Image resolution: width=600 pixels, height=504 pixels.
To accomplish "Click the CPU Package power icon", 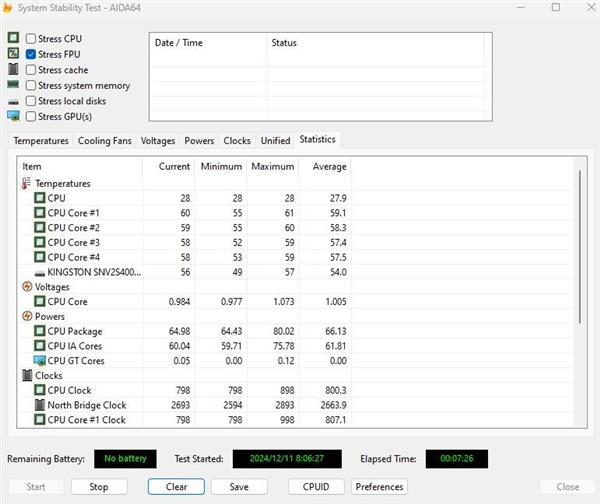I will [40, 331].
